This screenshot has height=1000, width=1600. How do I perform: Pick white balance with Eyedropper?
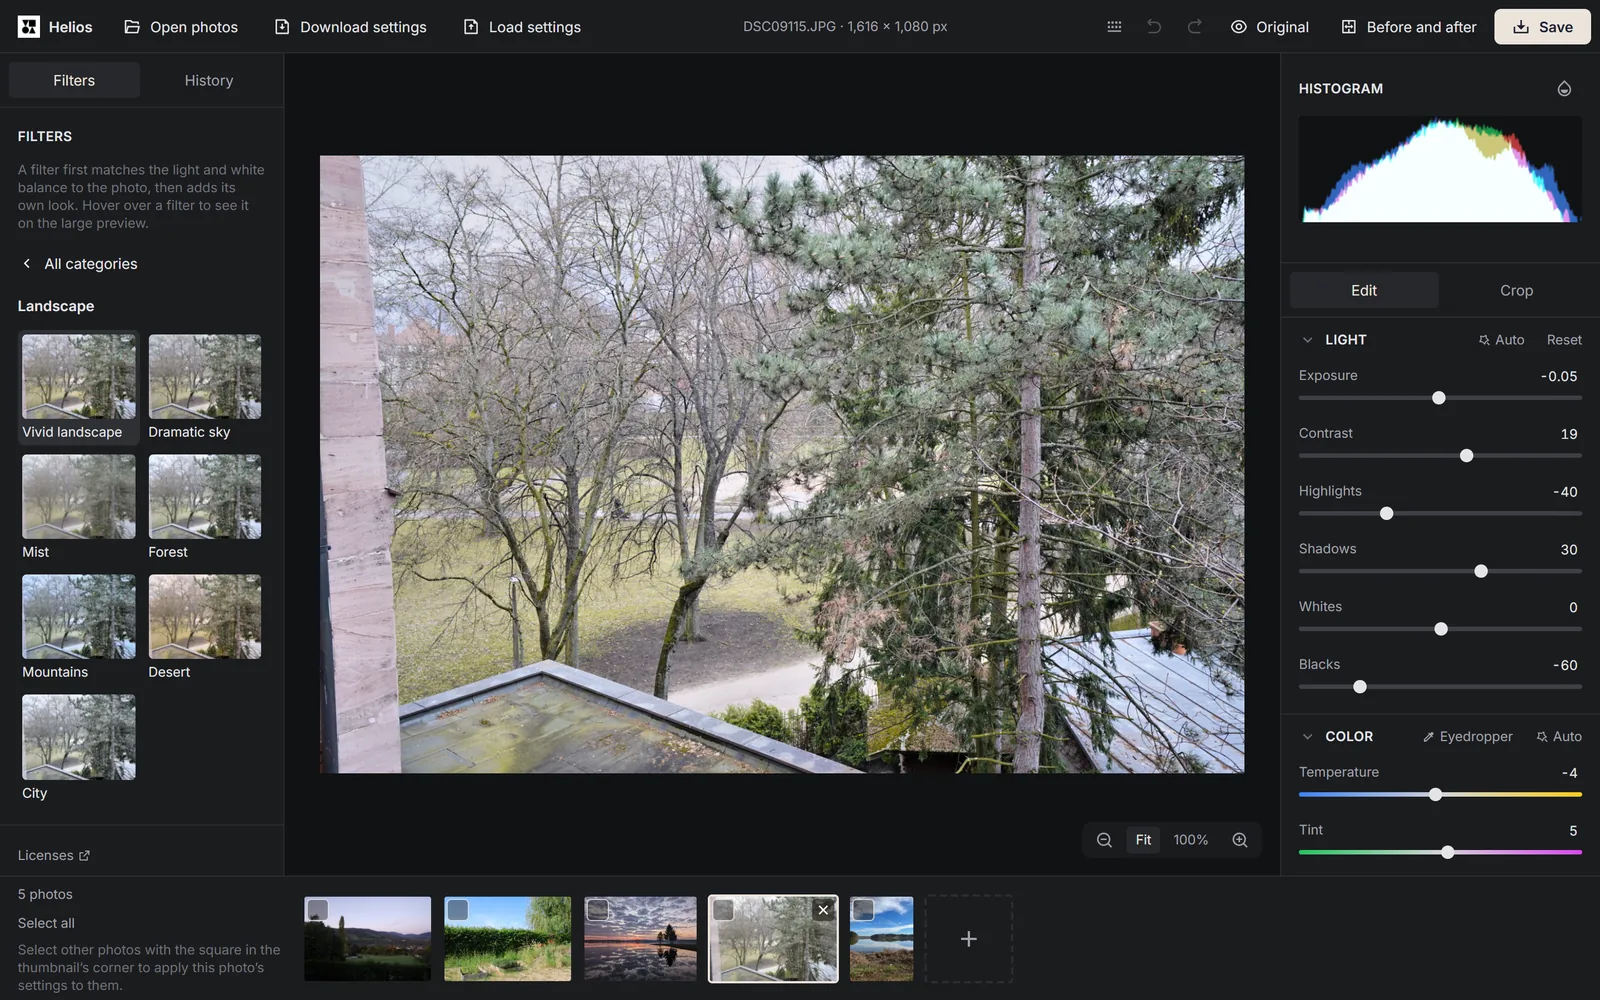(1467, 737)
